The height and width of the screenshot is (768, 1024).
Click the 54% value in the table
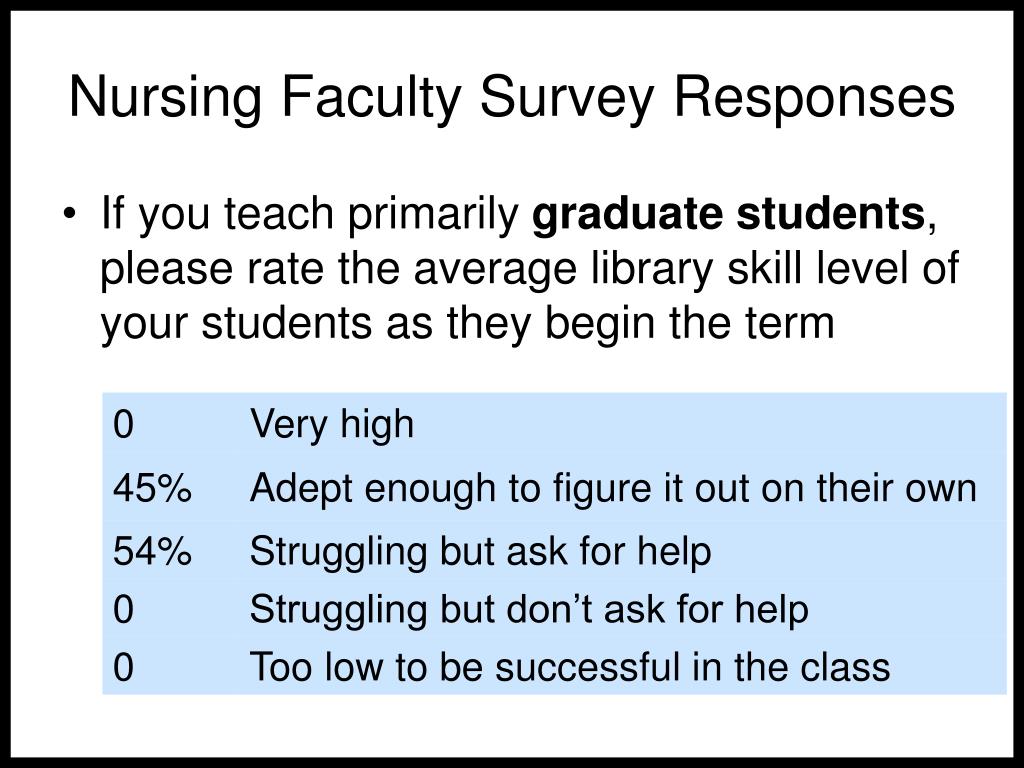[x=152, y=551]
